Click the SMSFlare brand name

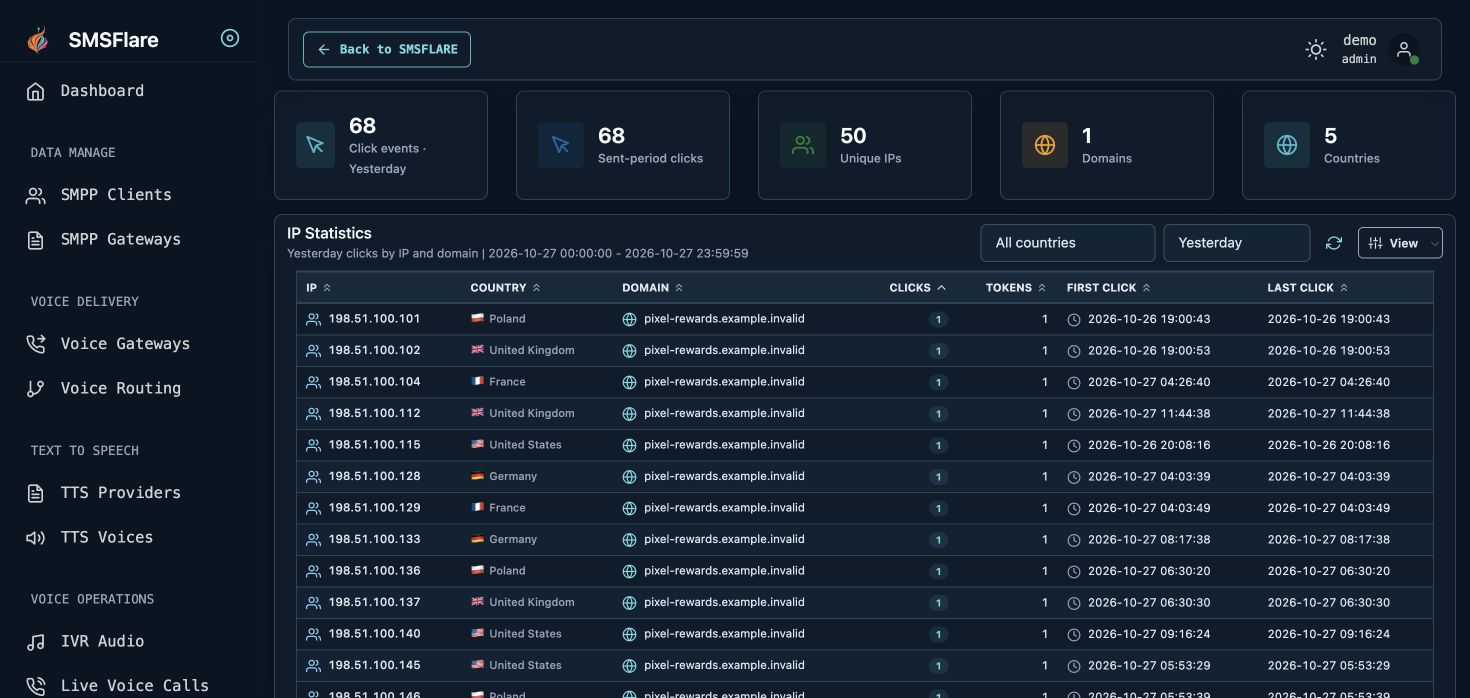click(113, 40)
